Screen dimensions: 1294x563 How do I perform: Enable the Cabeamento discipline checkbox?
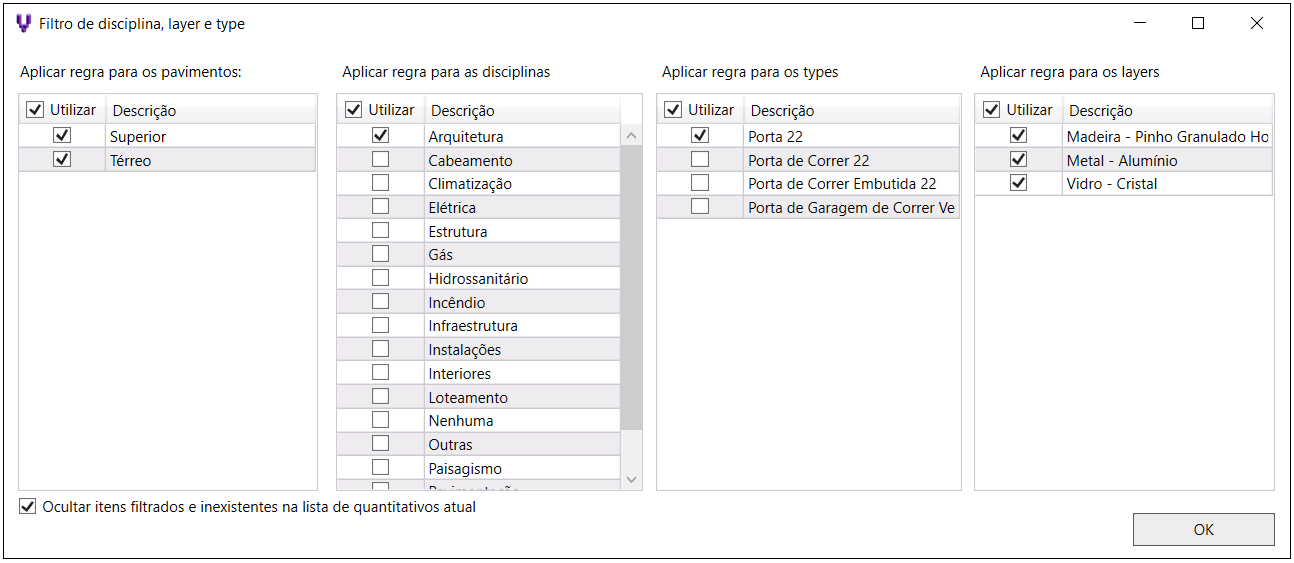380,159
